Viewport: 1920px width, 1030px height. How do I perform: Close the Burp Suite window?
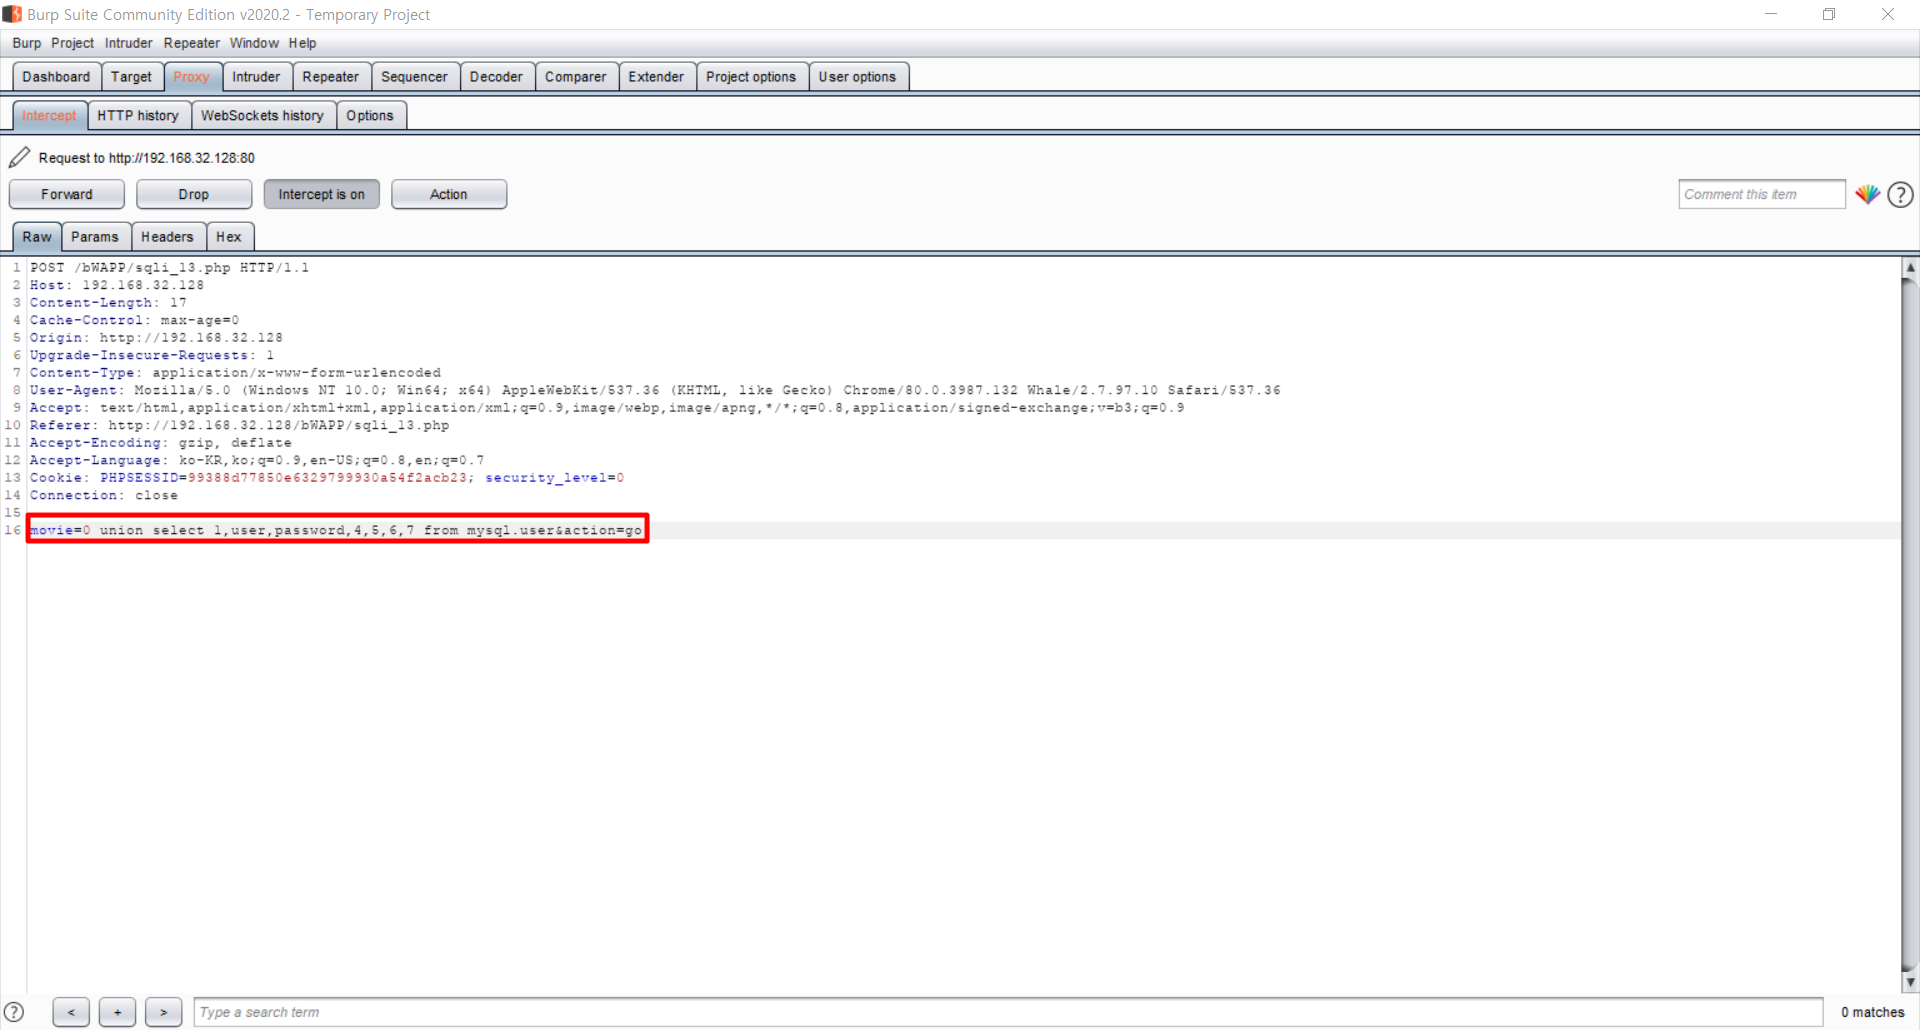1887,14
